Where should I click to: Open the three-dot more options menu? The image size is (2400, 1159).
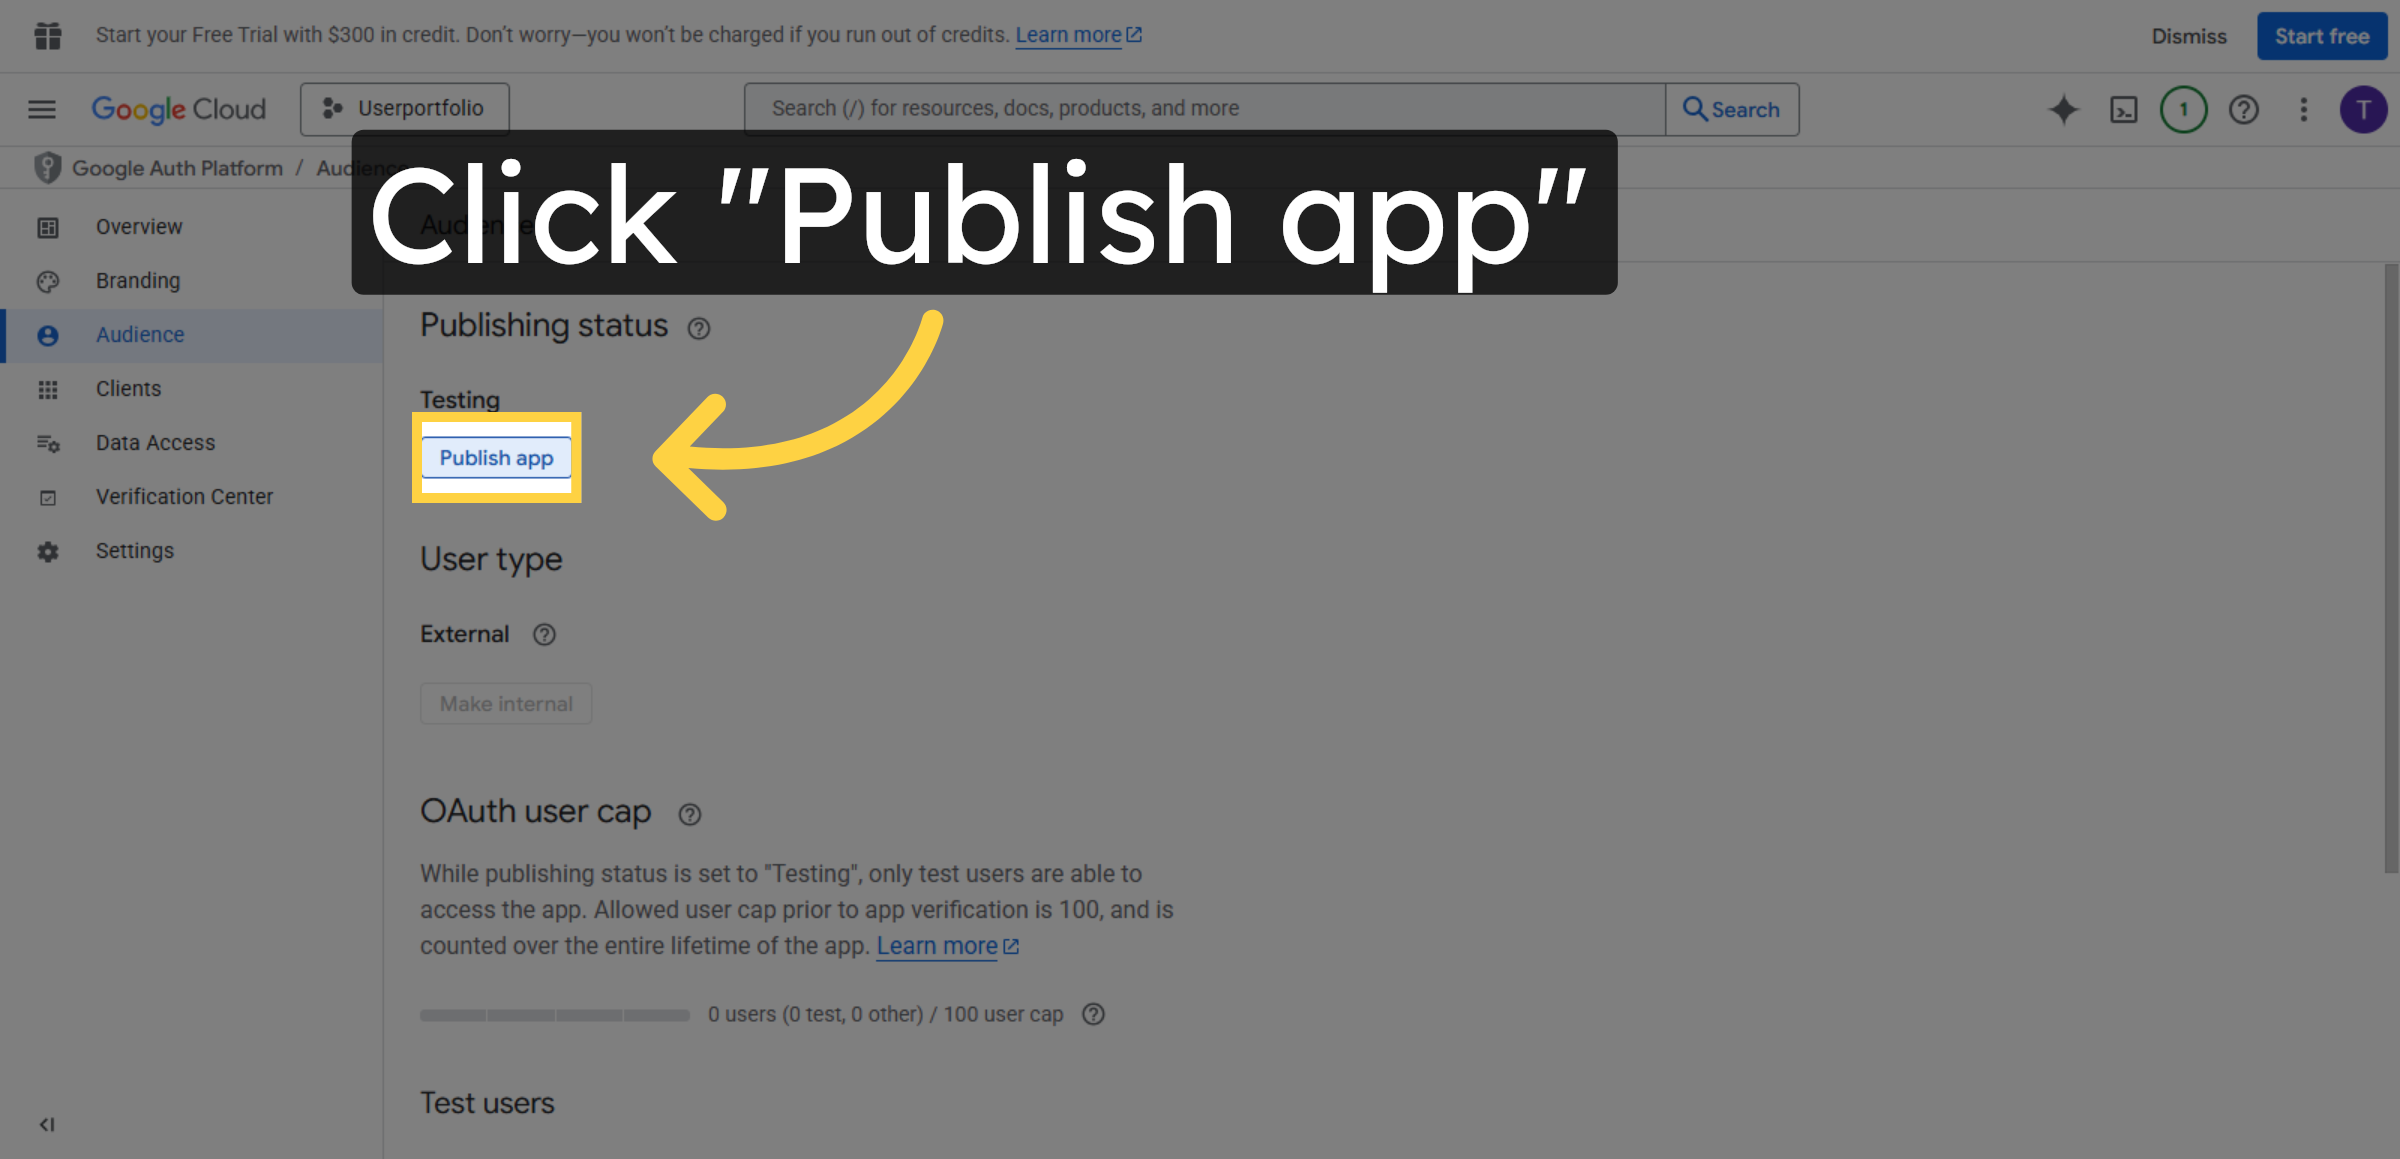pos(2303,109)
